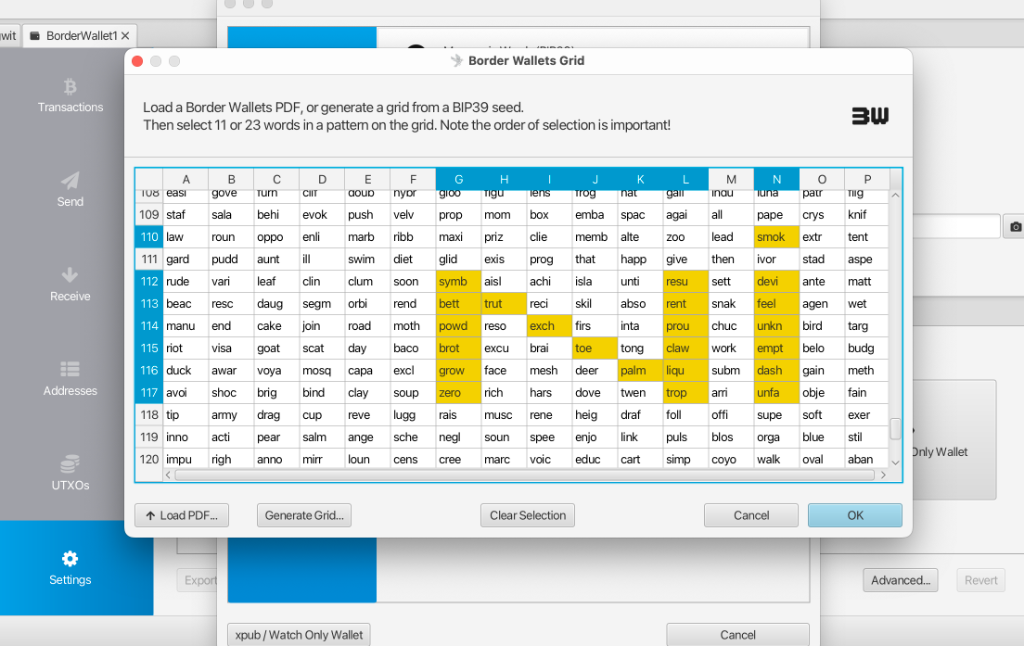
Task: Select the highlighted cell 'zero'
Action: click(458, 393)
